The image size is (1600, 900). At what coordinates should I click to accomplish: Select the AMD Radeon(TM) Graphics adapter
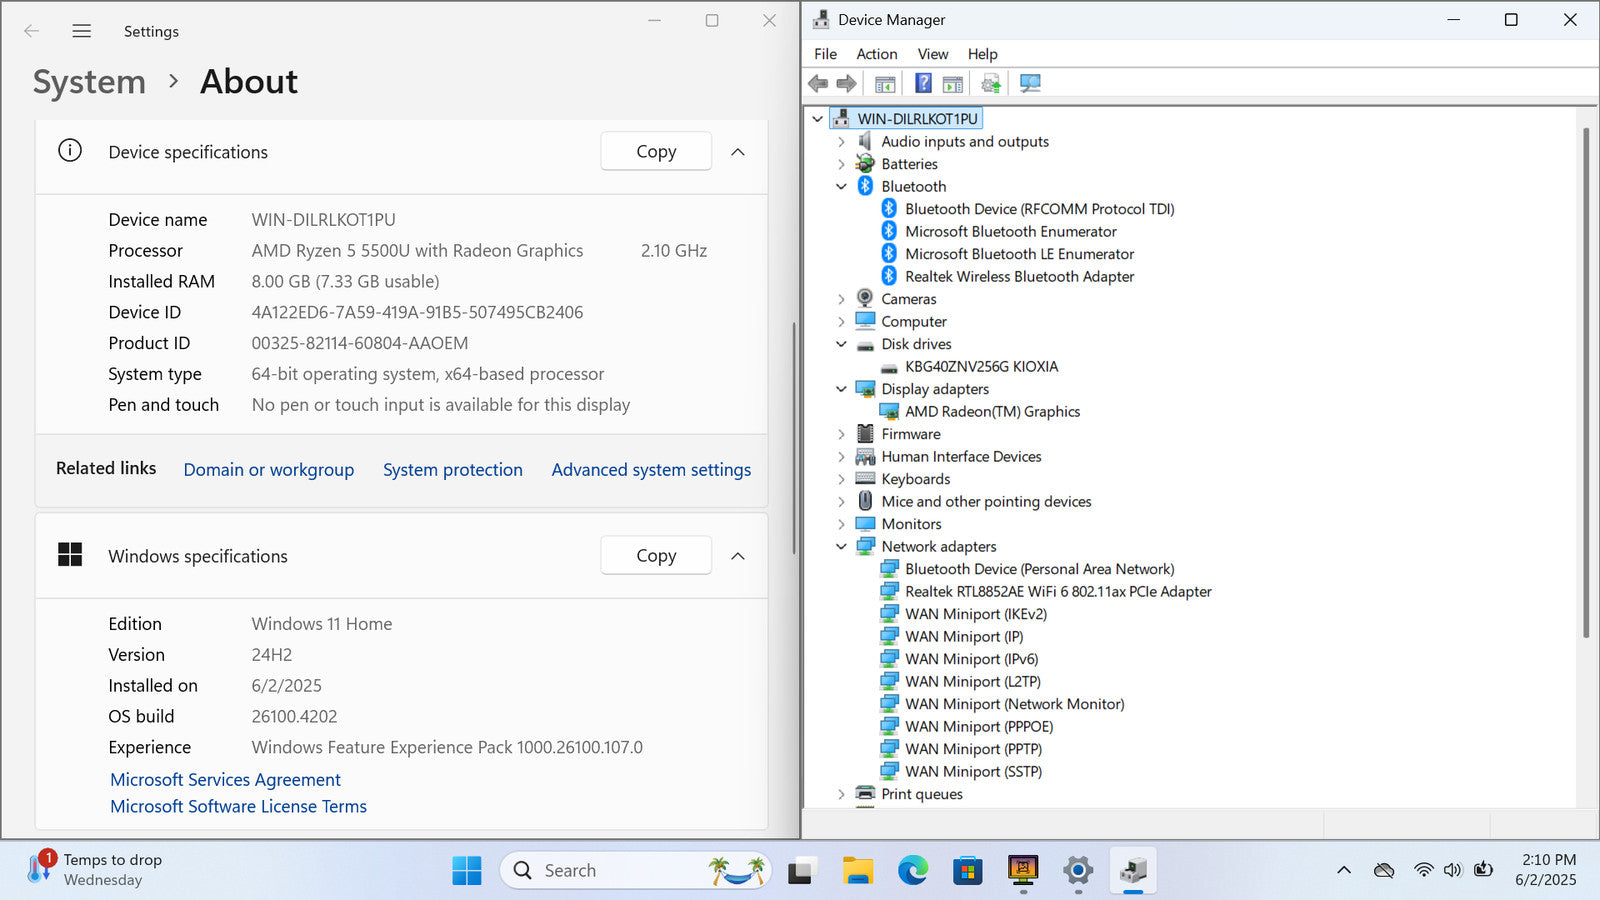[992, 411]
